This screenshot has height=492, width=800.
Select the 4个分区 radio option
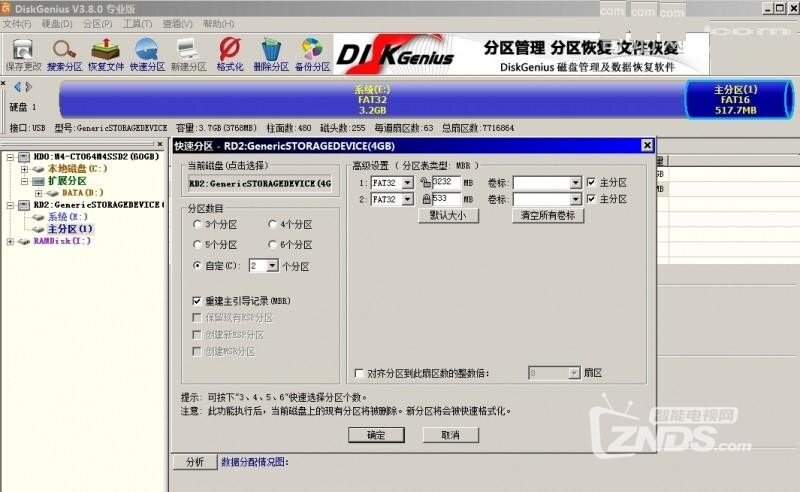tap(272, 224)
